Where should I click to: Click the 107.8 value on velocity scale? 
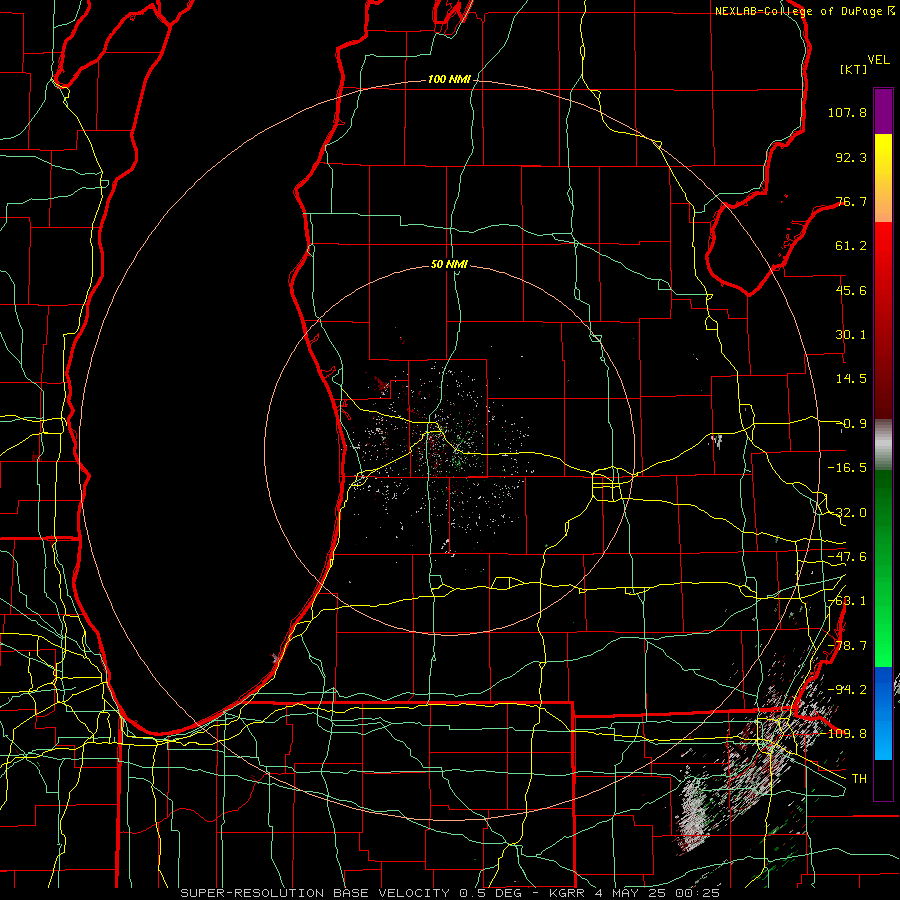click(847, 112)
